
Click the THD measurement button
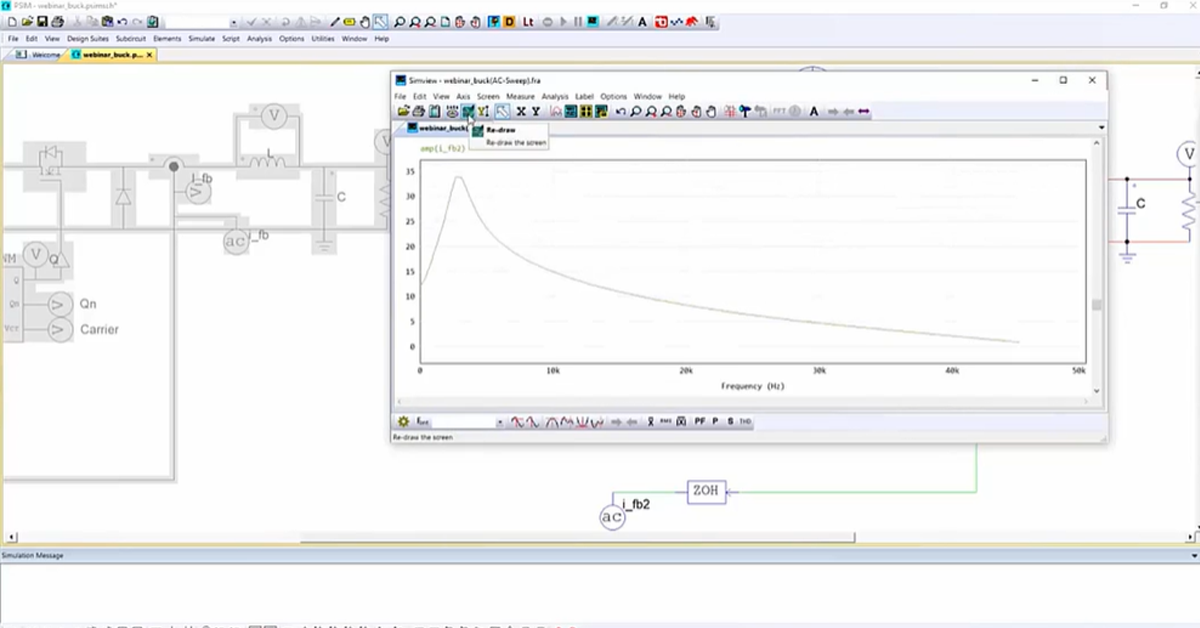[x=745, y=422]
